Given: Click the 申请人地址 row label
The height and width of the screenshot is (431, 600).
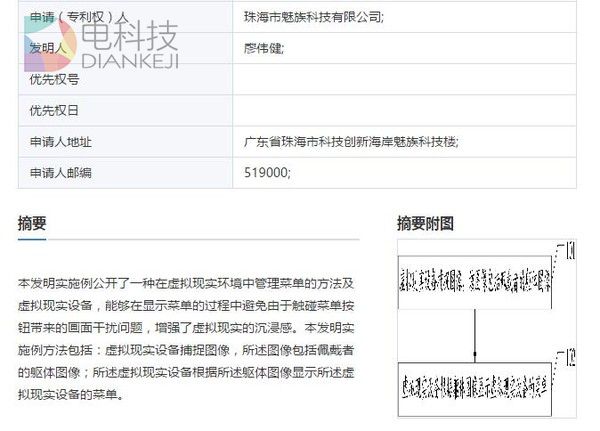Looking at the screenshot, I should click(x=60, y=142).
